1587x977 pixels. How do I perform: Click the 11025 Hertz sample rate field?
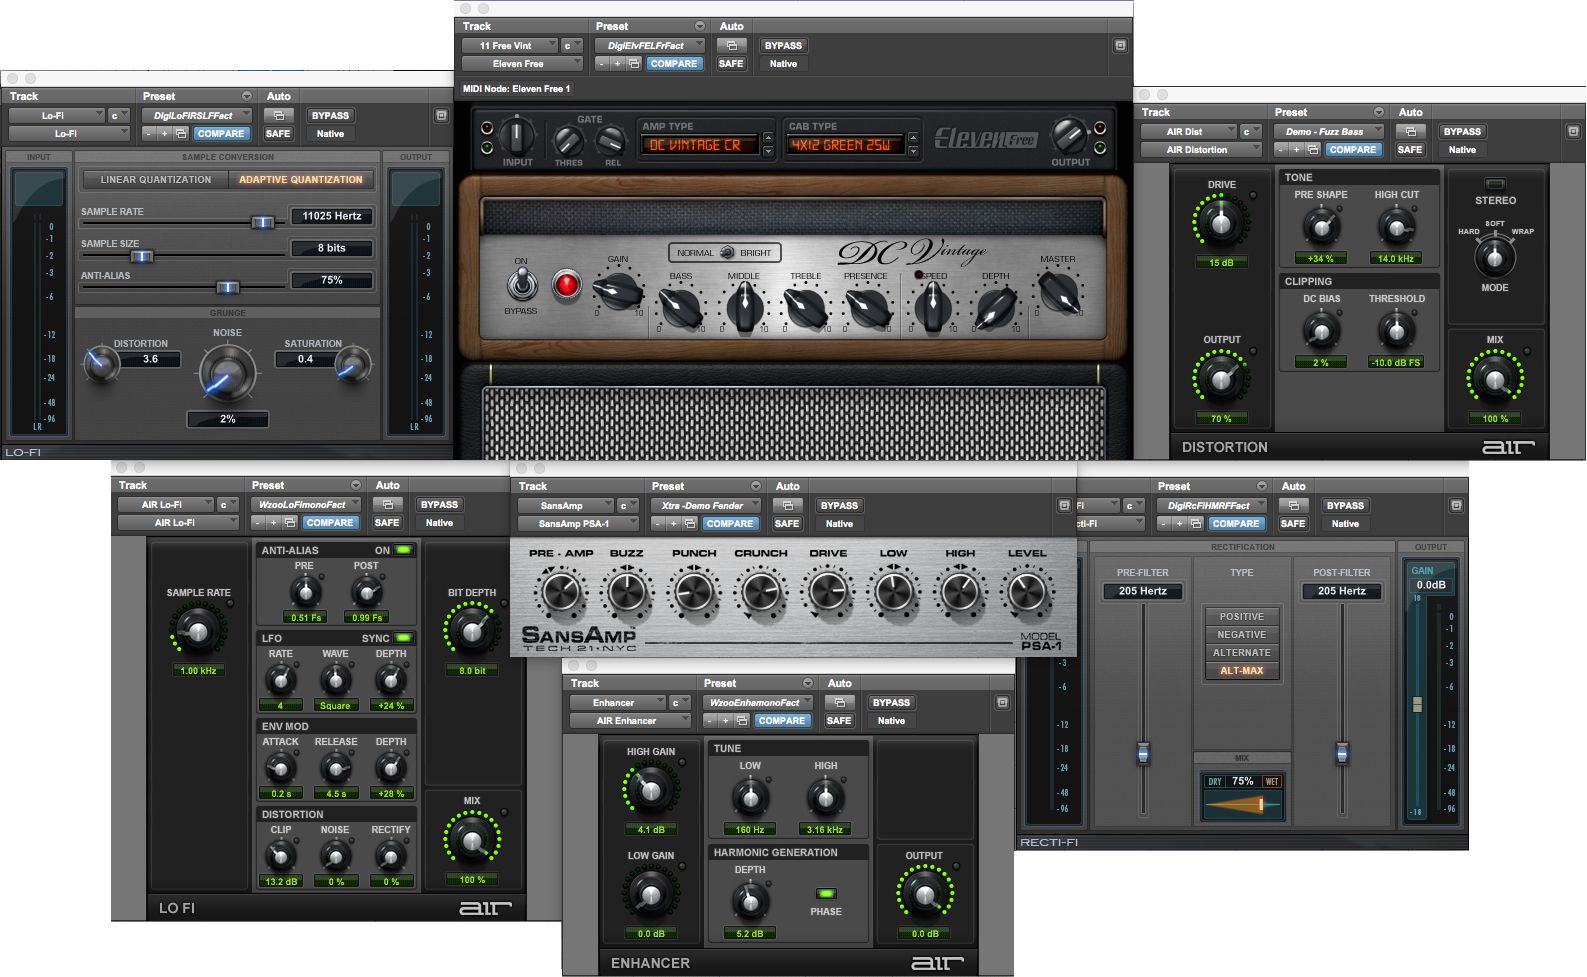click(x=332, y=216)
